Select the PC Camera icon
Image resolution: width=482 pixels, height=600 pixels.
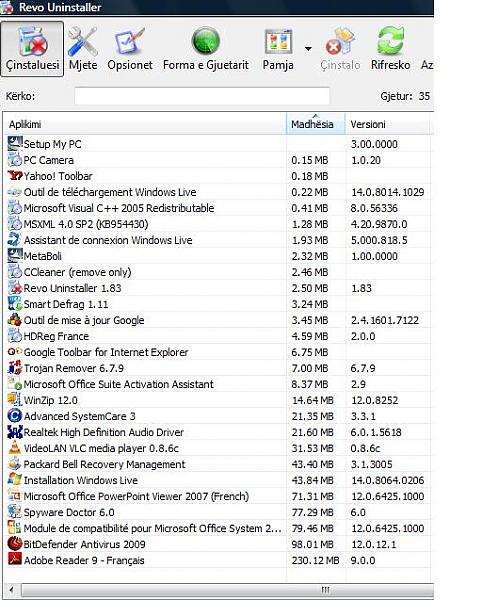[x=15, y=160]
